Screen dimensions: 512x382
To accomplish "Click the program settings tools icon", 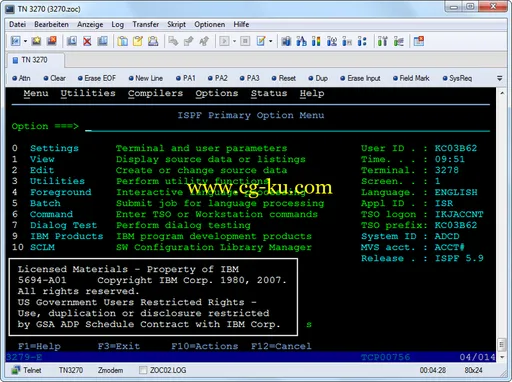I will (x=382, y=41).
